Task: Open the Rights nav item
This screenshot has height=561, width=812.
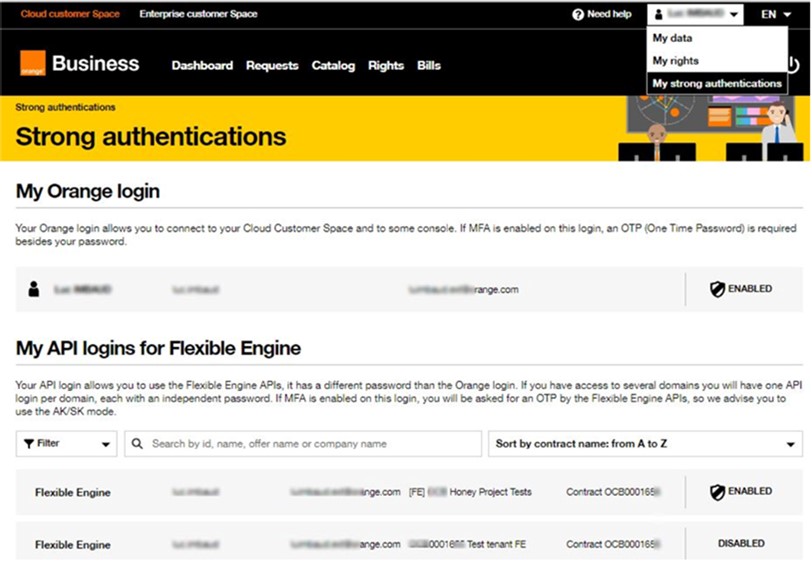Action: (x=386, y=65)
